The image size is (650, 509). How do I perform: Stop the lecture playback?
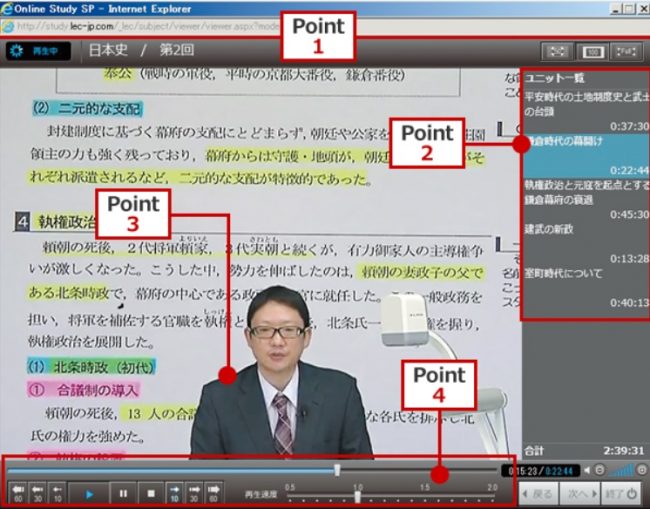point(151,493)
